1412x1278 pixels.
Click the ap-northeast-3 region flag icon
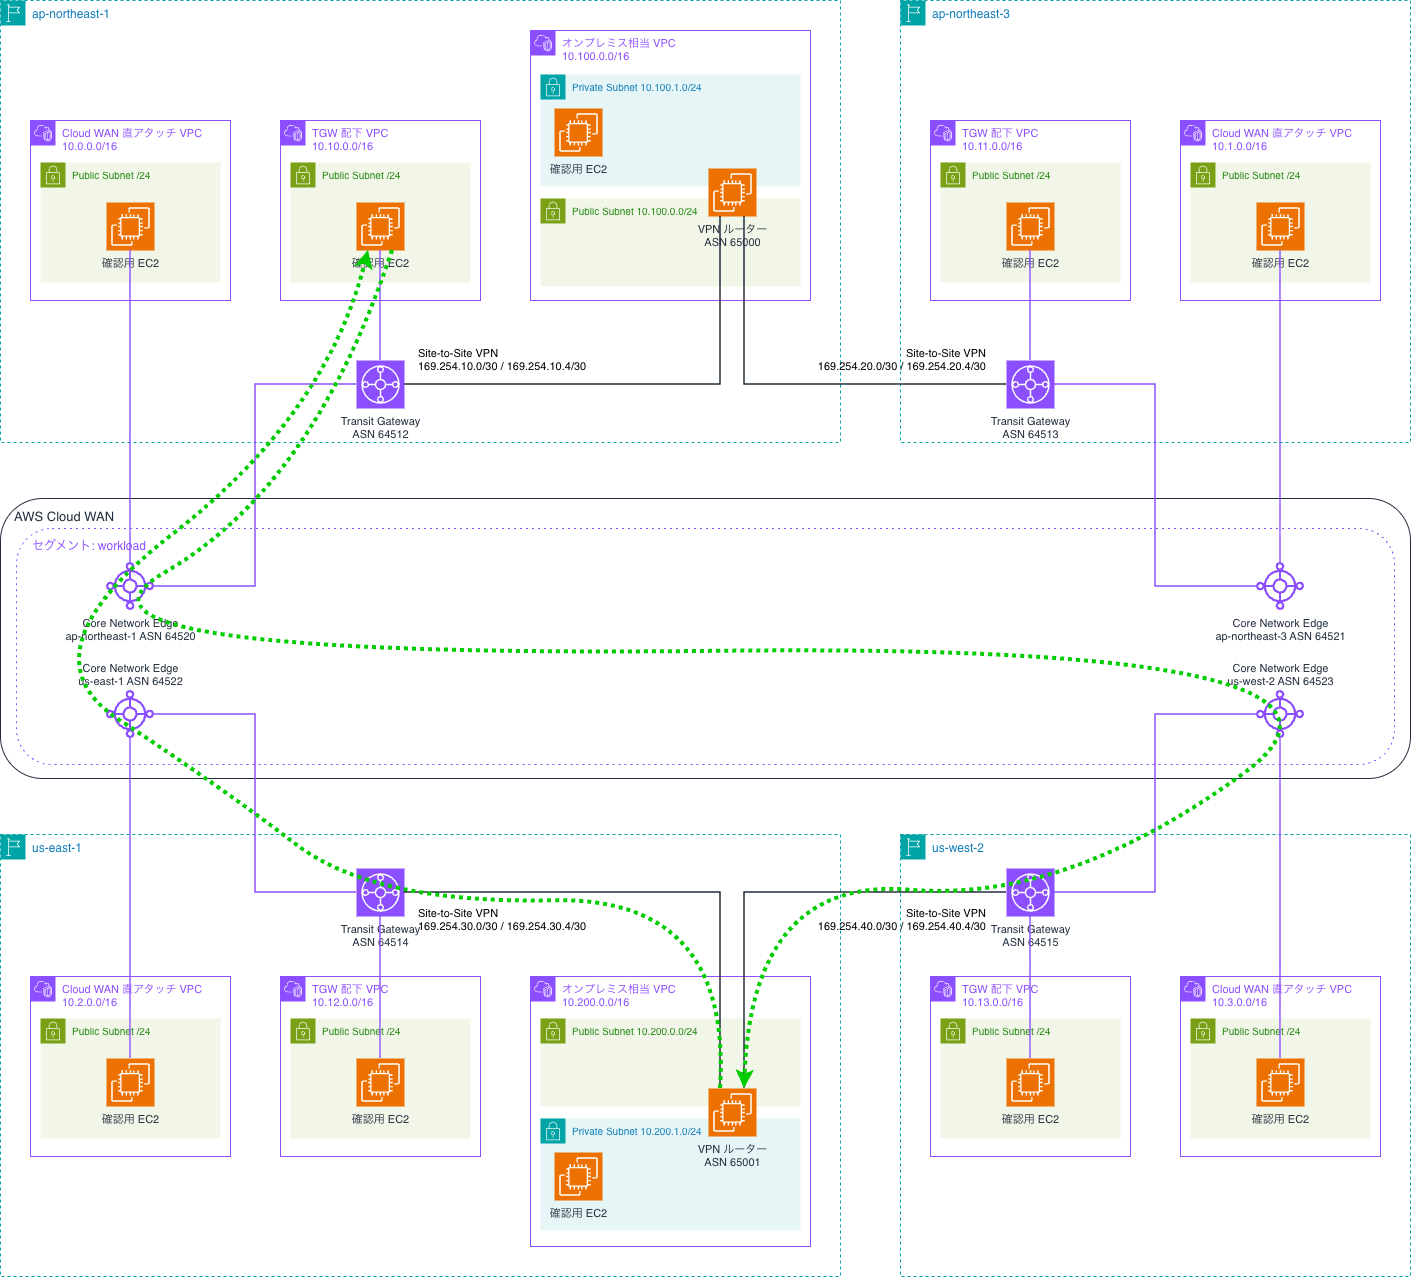(x=913, y=13)
